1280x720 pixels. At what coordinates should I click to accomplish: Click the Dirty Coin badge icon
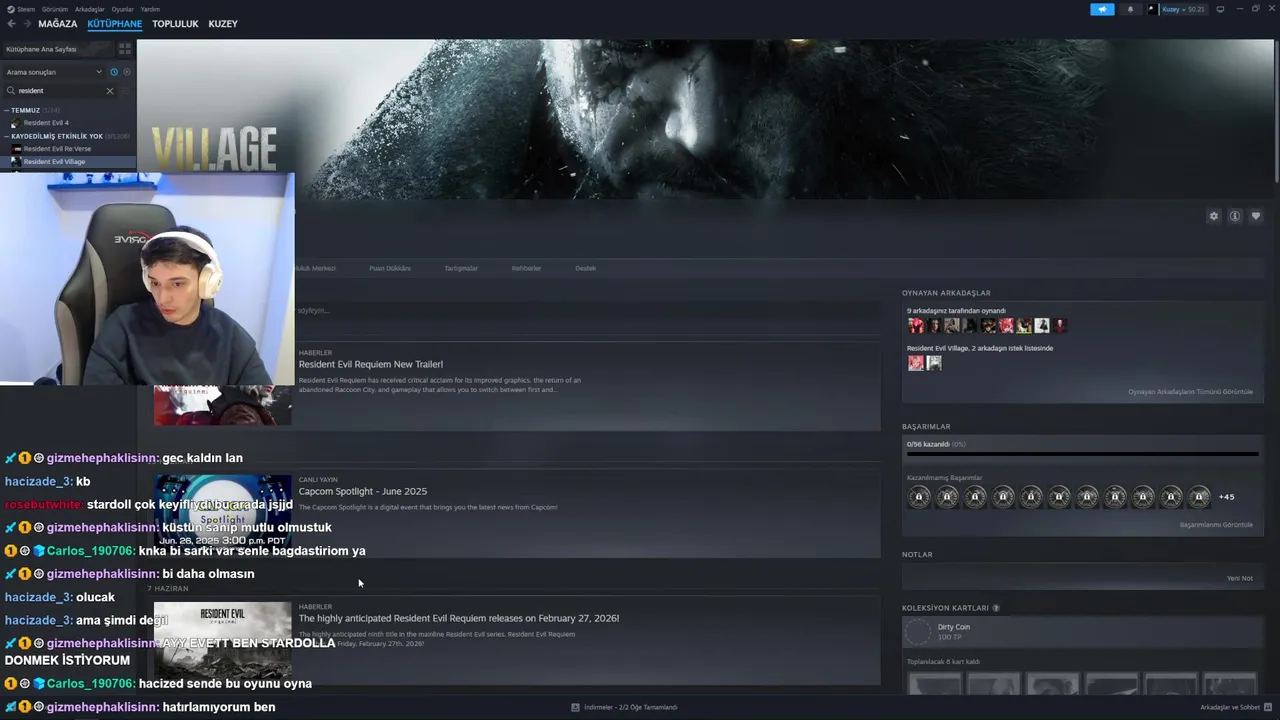pyautogui.click(x=918, y=632)
